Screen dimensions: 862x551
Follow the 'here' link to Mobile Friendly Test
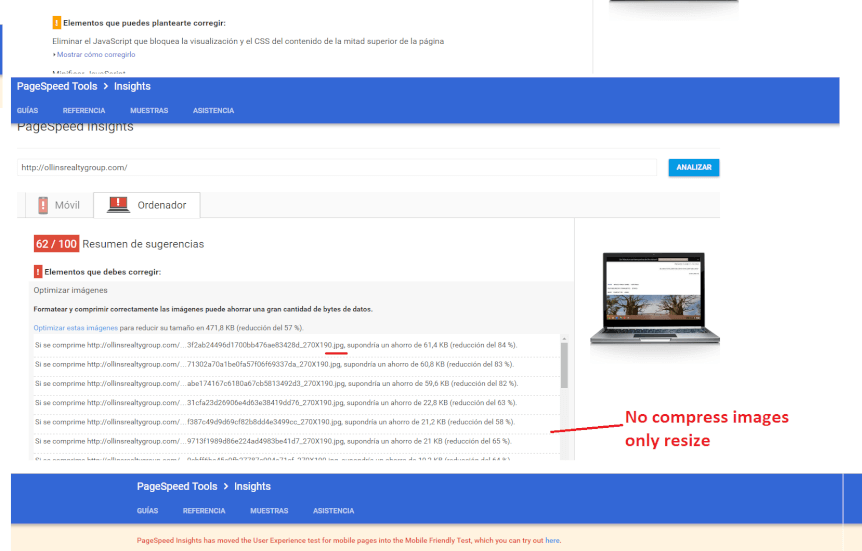click(552, 541)
